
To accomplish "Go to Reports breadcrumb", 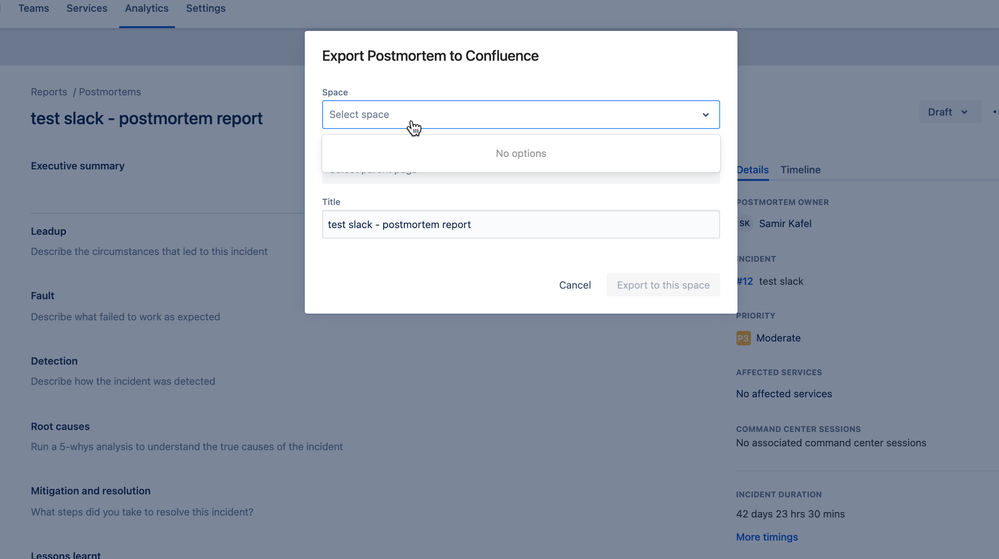I will (49, 92).
